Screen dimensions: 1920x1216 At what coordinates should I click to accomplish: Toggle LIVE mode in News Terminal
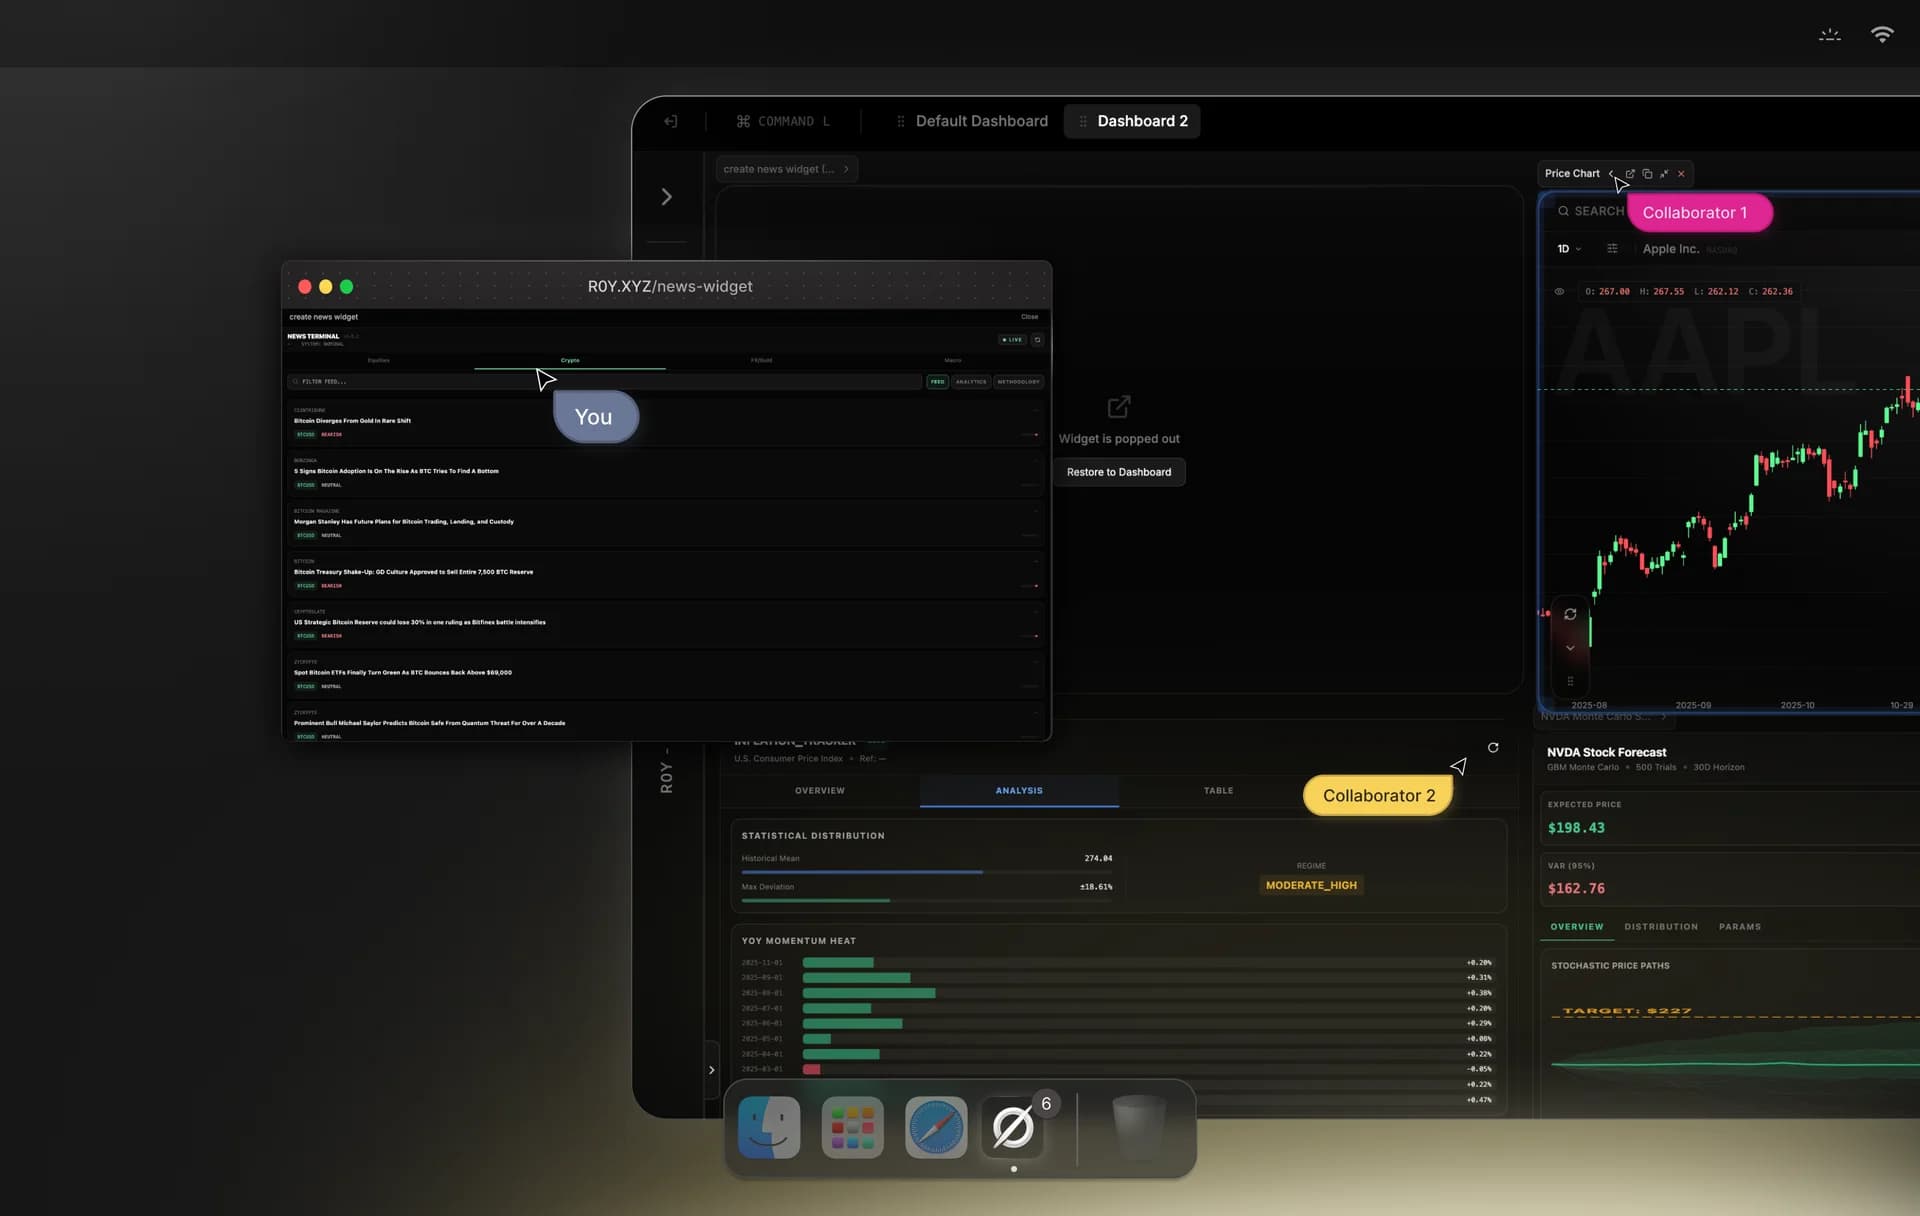click(1012, 339)
